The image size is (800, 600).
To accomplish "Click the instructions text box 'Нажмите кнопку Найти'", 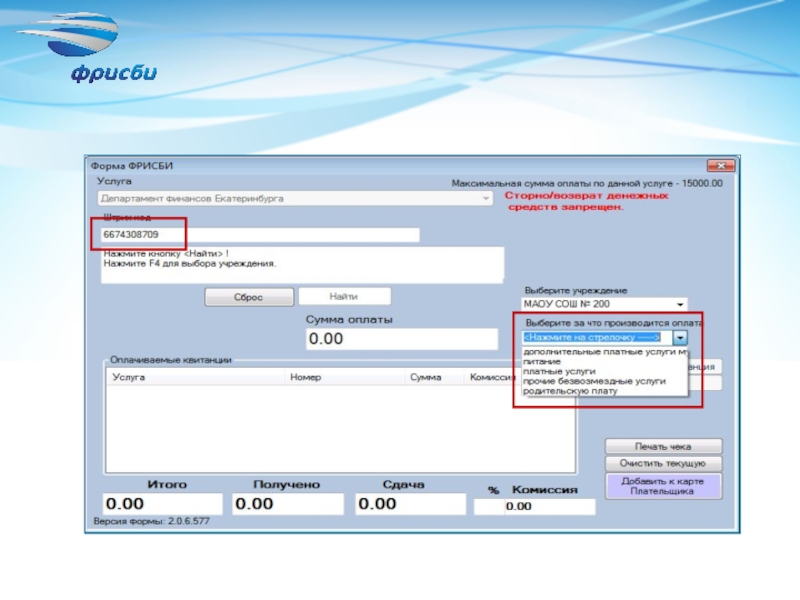I will 302,265.
